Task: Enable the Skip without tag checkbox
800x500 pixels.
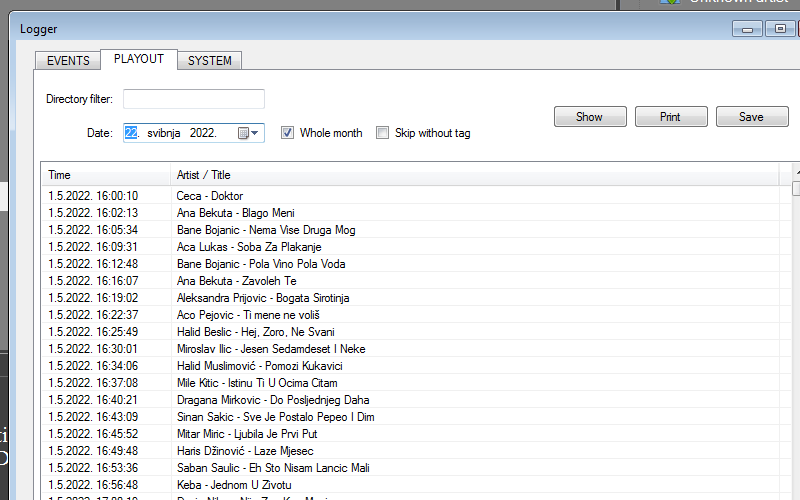Action: 382,133
